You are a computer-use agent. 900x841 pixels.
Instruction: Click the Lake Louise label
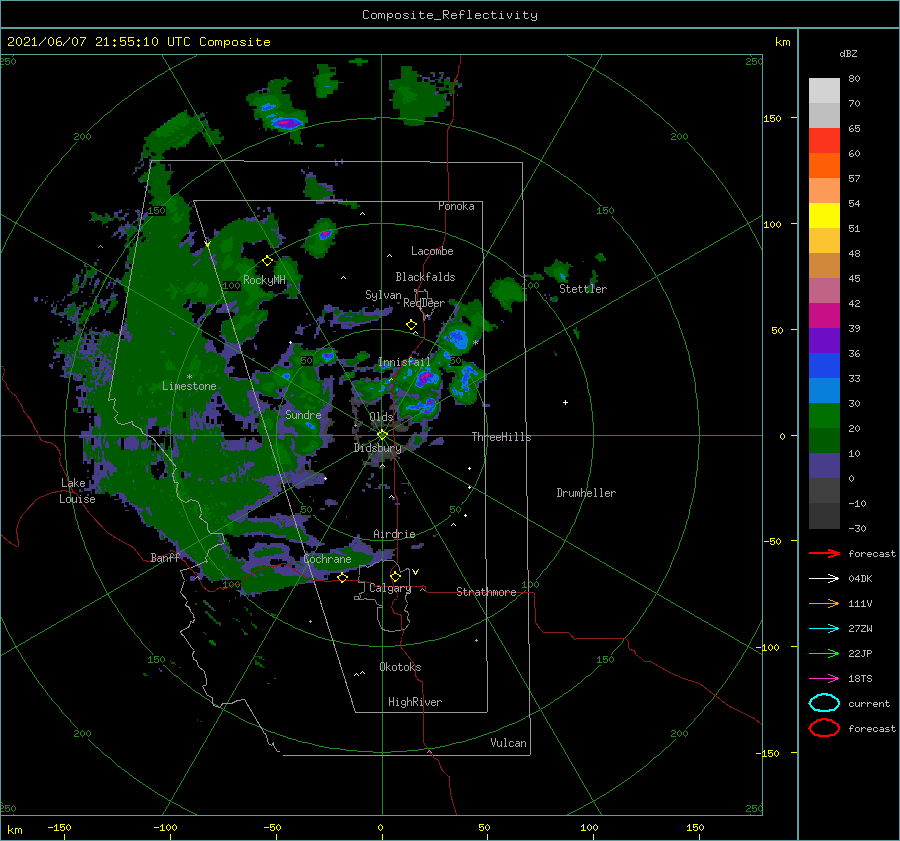coord(78,491)
